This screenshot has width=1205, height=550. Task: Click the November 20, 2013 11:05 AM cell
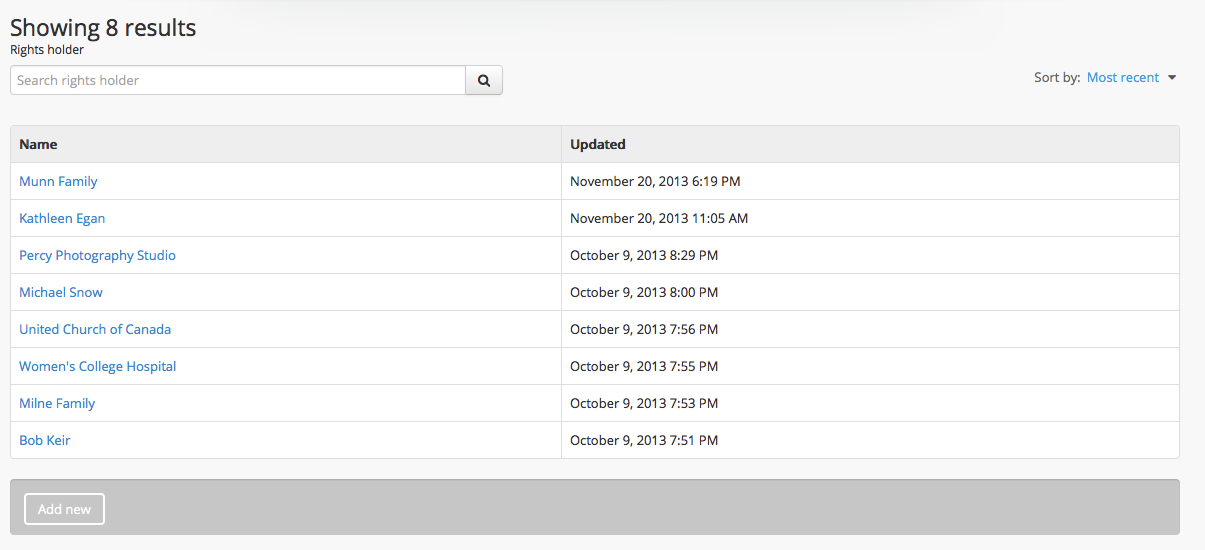(659, 219)
